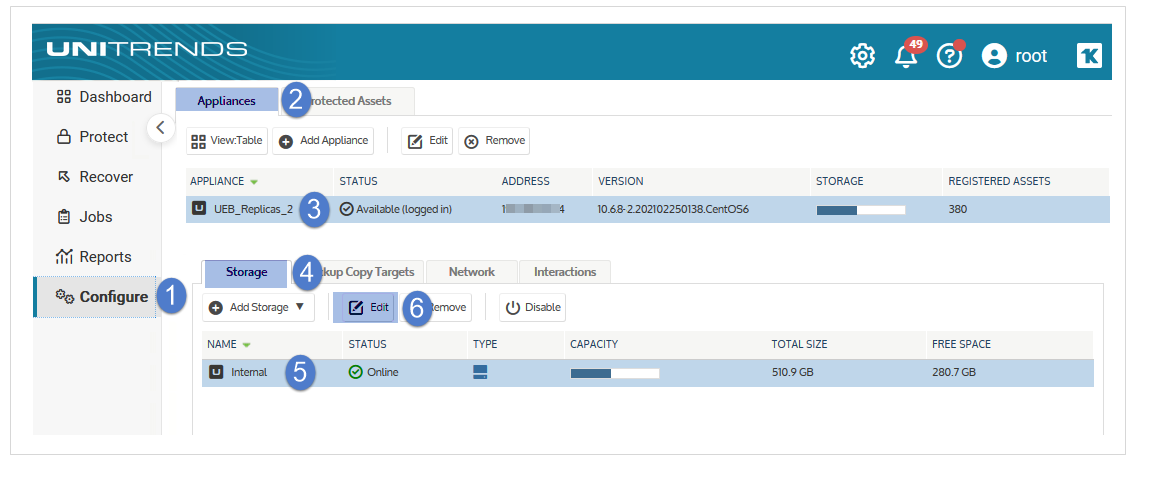Screen dimensions: 1153x482
Task: Click the View:Table button
Action: coord(227,141)
